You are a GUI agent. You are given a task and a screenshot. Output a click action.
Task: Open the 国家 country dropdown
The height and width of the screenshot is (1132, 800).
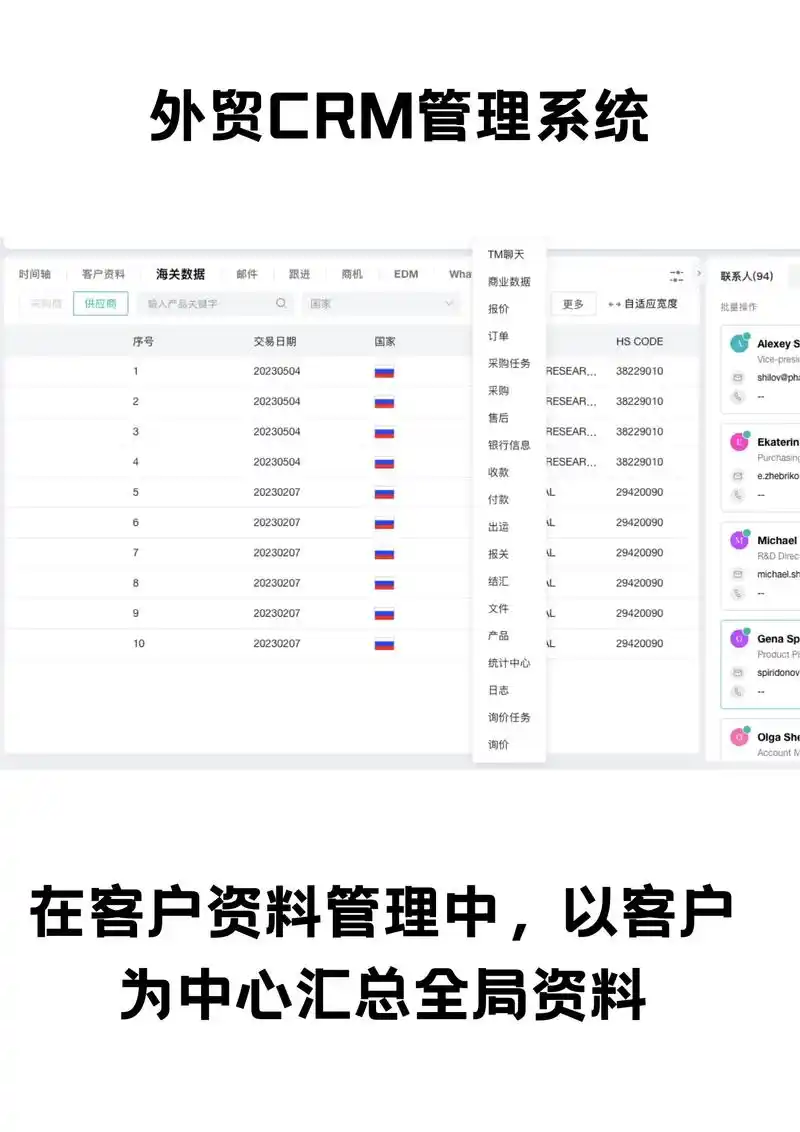380,301
